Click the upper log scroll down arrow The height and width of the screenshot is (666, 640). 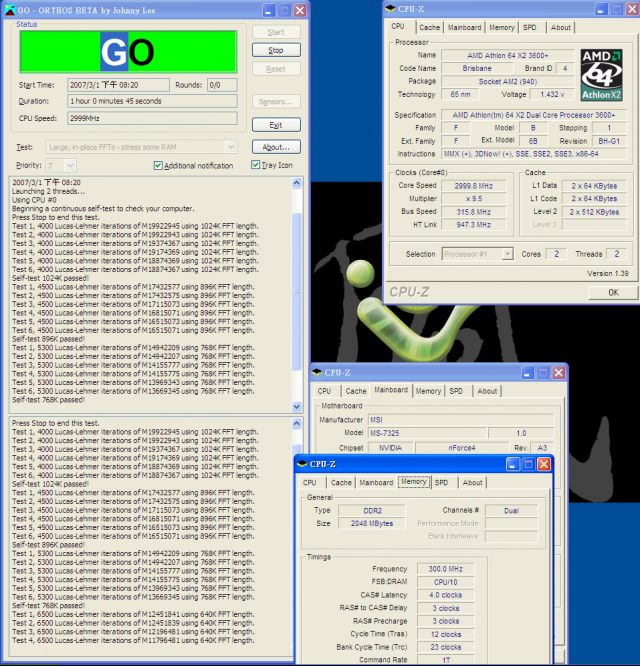coord(296,406)
